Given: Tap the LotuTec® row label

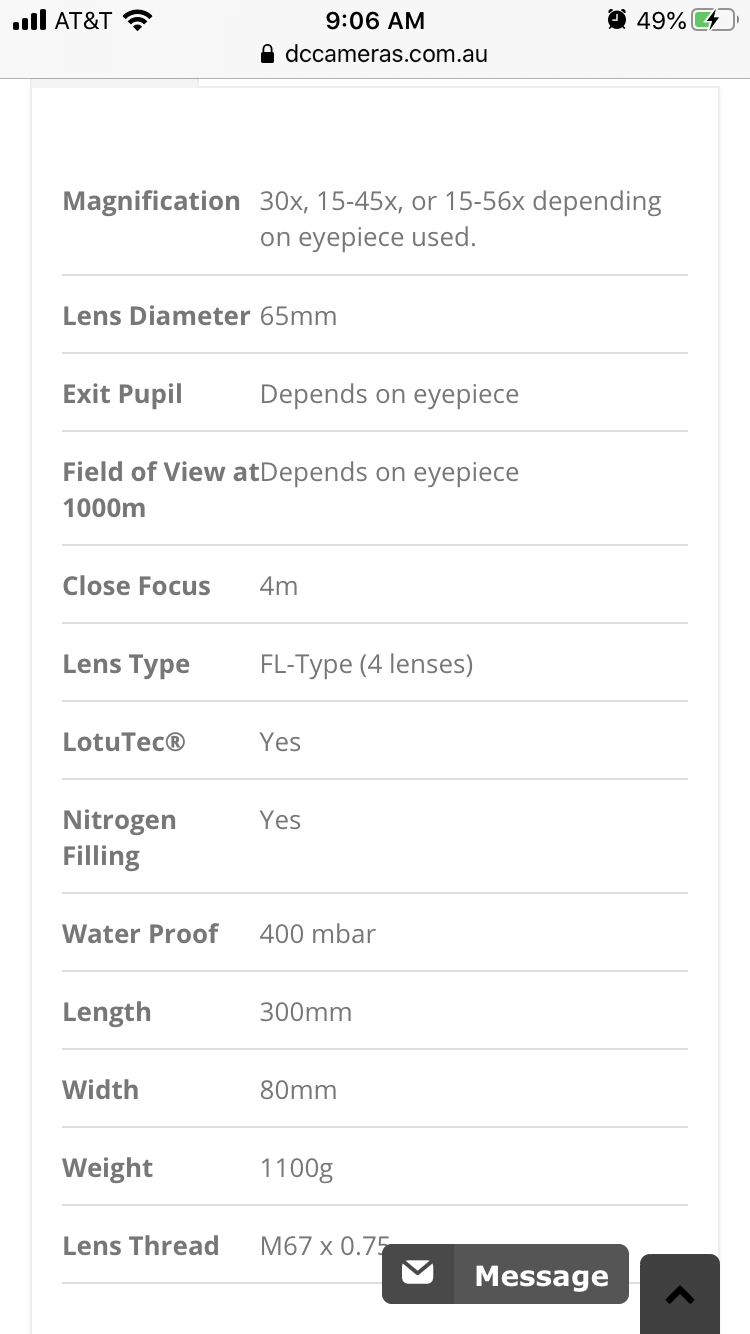Looking at the screenshot, I should [x=124, y=742].
